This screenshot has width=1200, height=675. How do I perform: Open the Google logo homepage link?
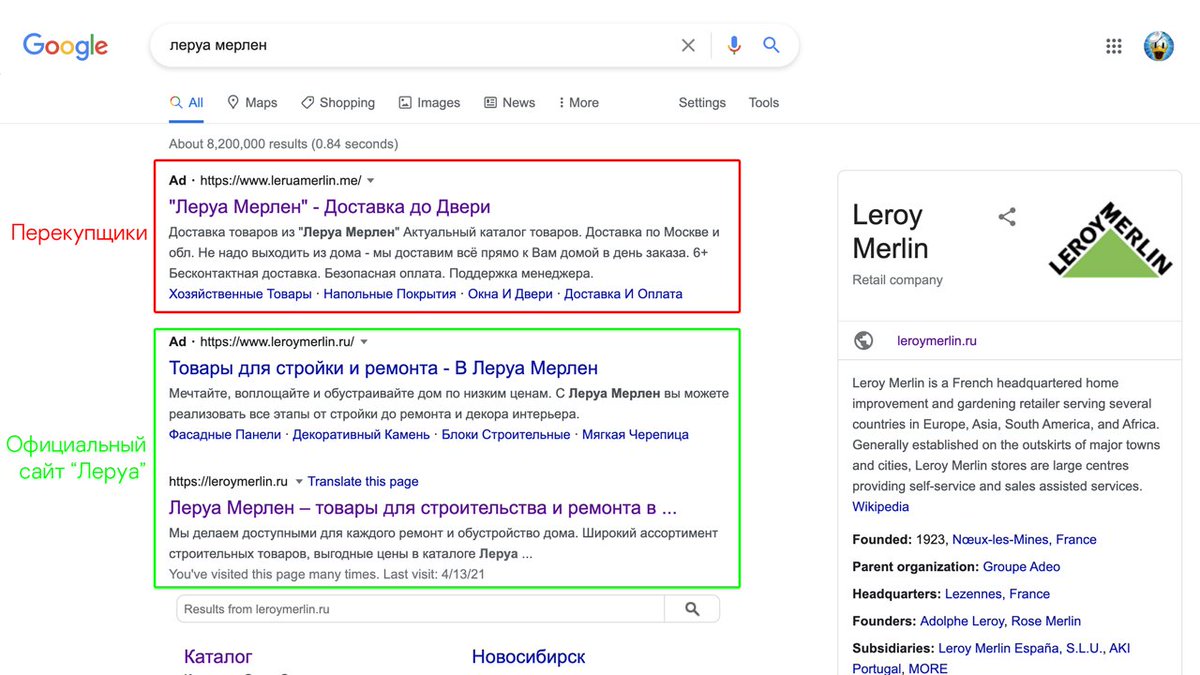pos(65,46)
